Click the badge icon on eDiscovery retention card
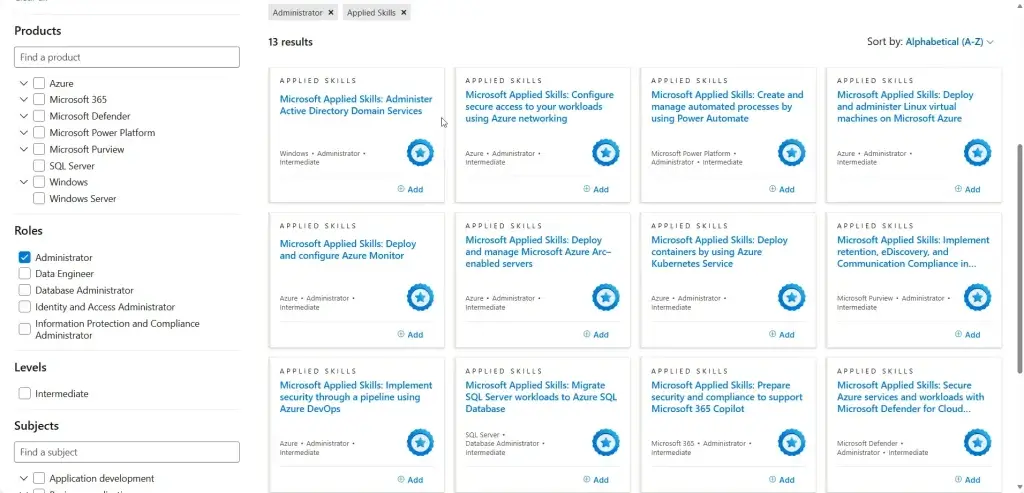The width and height of the screenshot is (1024, 493). [x=977, y=298]
